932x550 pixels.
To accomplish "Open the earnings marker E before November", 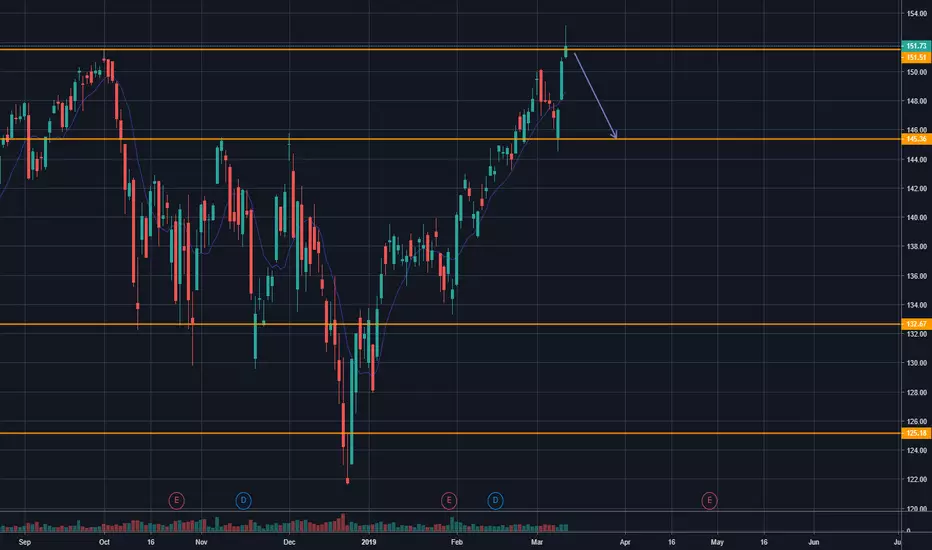I will click(x=176, y=501).
